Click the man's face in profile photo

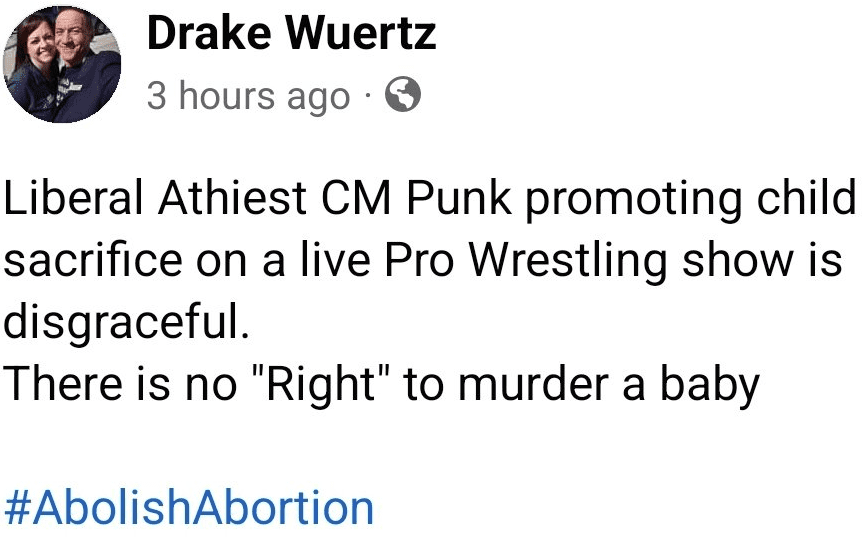pyautogui.click(x=83, y=42)
